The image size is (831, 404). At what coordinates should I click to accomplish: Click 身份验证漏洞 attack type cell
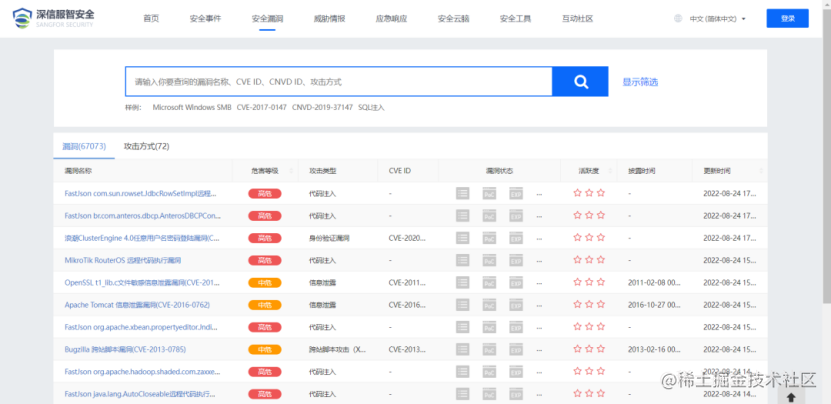329,238
